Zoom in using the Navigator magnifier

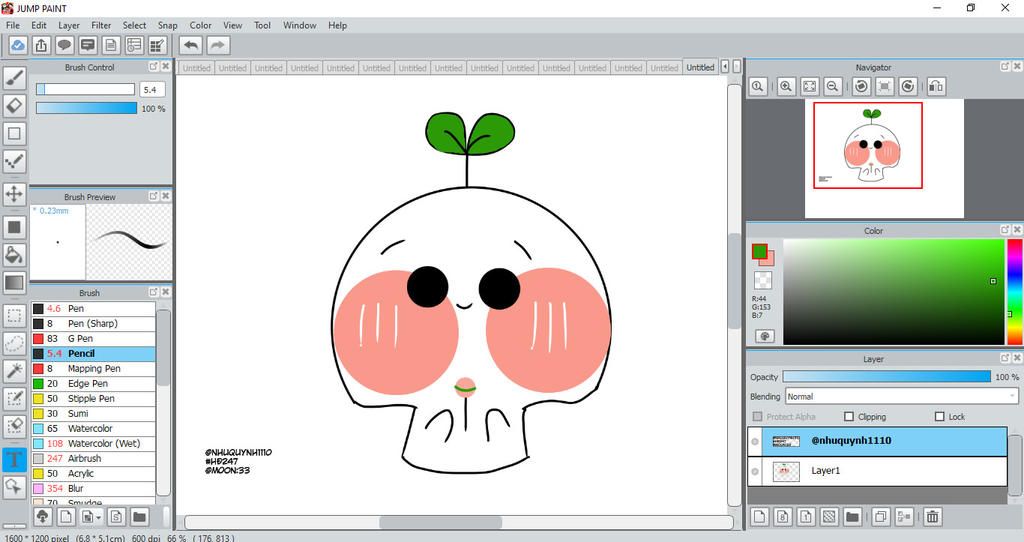click(786, 87)
